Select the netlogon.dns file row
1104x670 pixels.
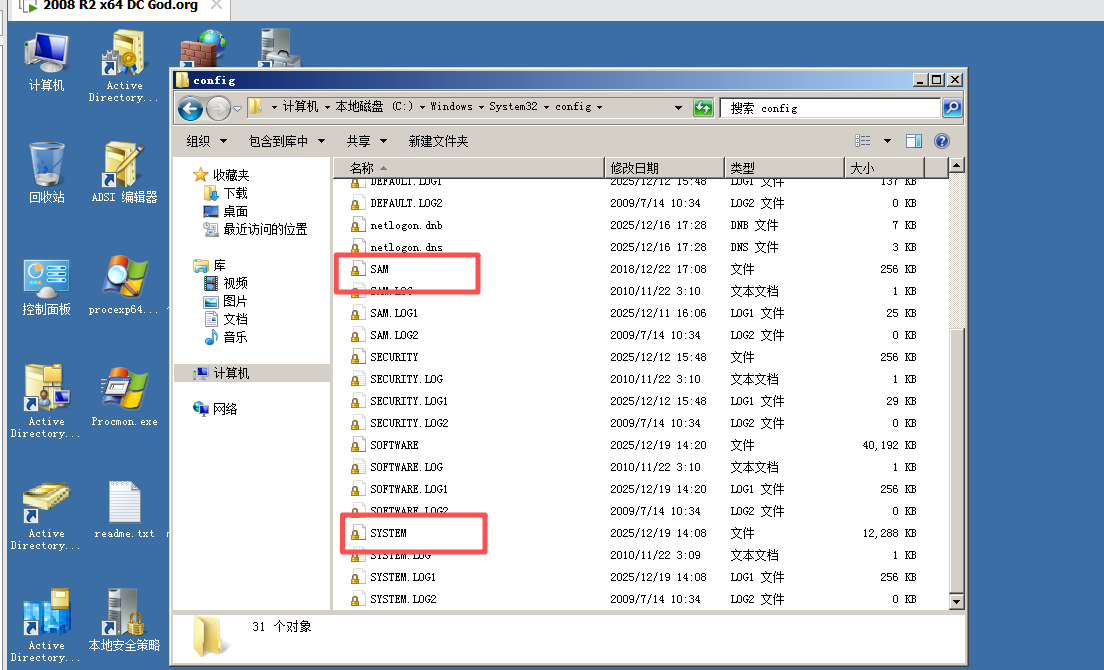point(634,247)
